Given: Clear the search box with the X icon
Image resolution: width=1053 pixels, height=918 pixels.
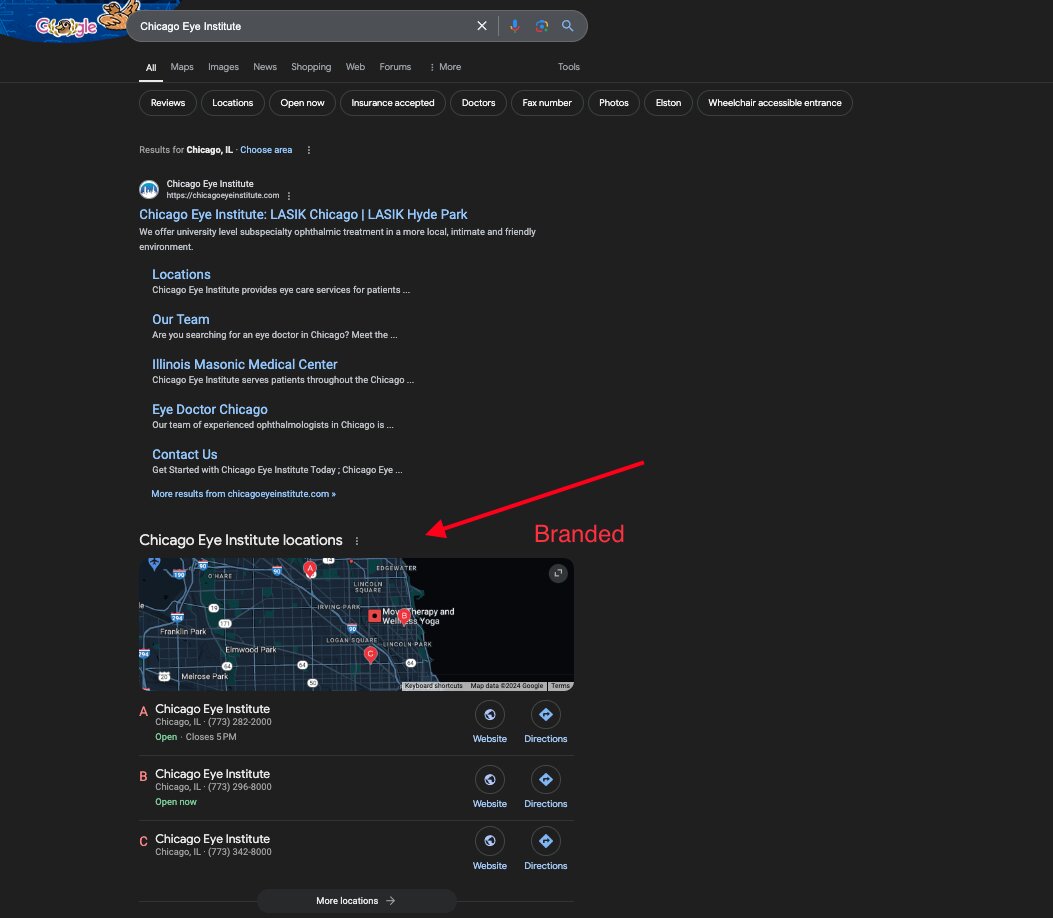Looking at the screenshot, I should pos(482,26).
